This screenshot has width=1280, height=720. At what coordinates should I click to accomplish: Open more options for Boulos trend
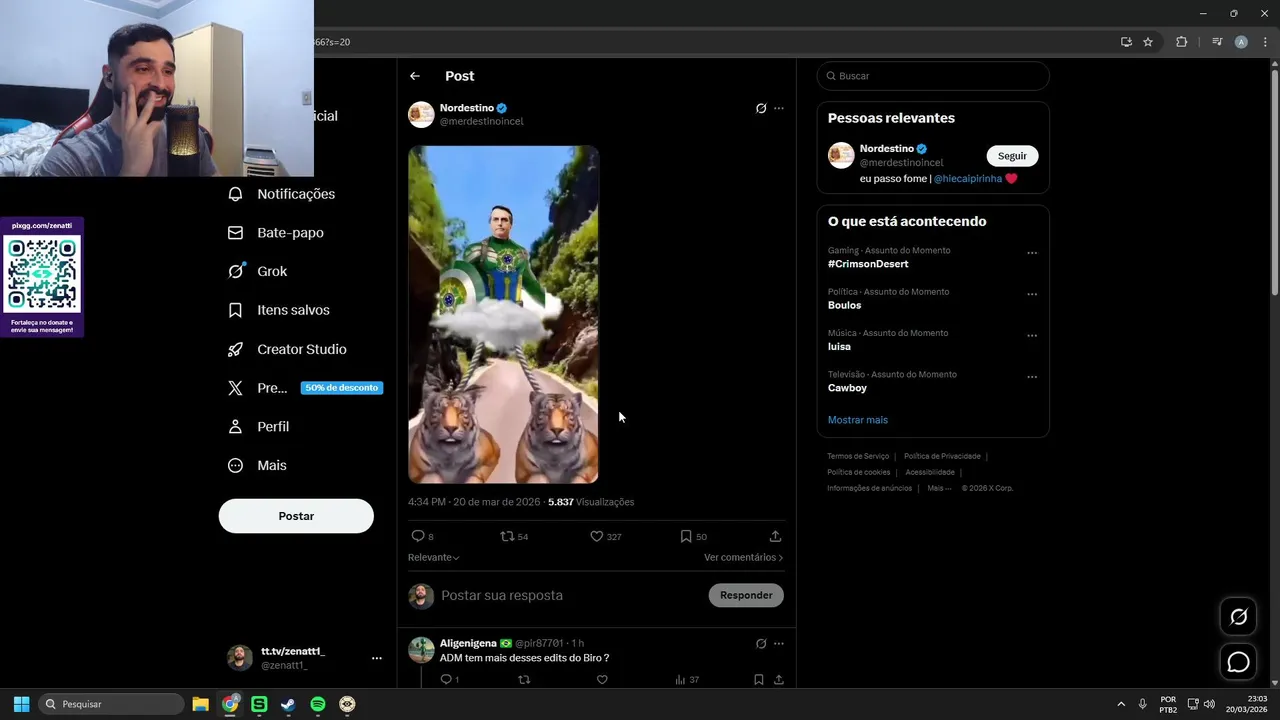click(1032, 294)
